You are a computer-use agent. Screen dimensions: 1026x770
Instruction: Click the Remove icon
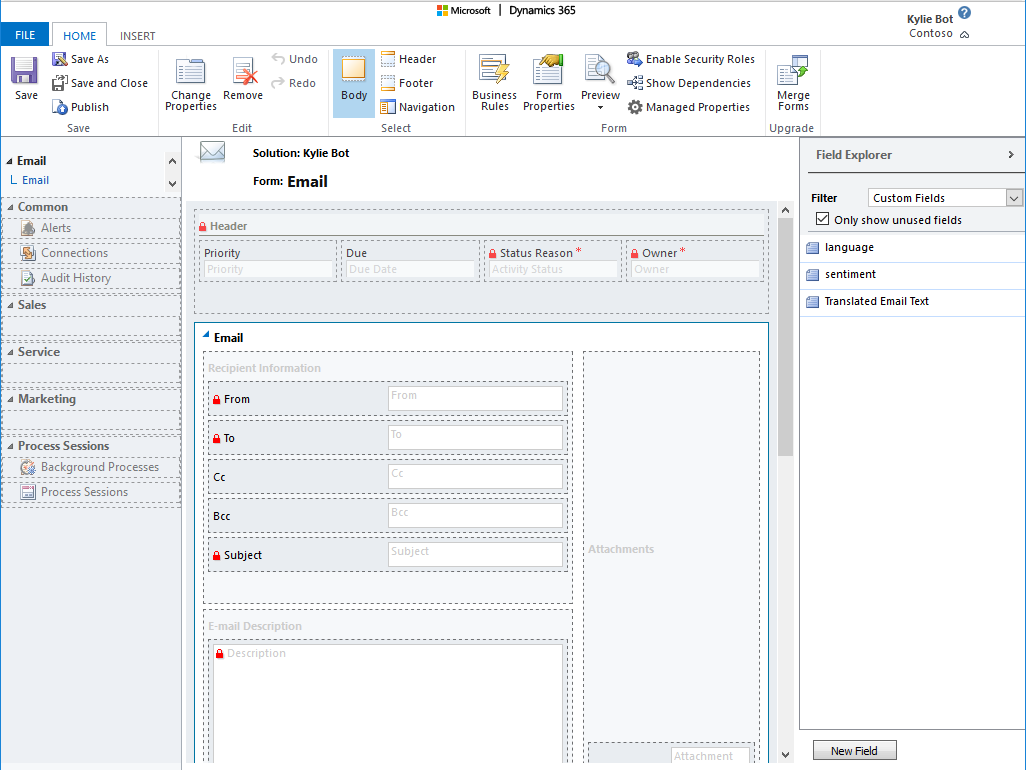point(243,71)
